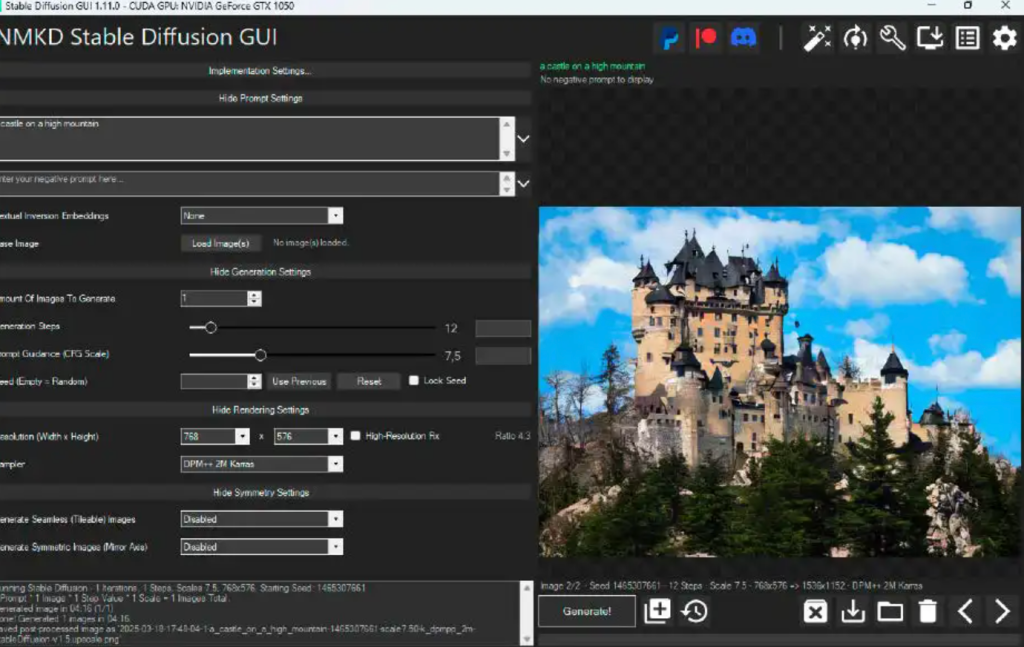The width and height of the screenshot is (1024, 647).
Task: Open the prompt history clock icon
Action: [x=695, y=611]
